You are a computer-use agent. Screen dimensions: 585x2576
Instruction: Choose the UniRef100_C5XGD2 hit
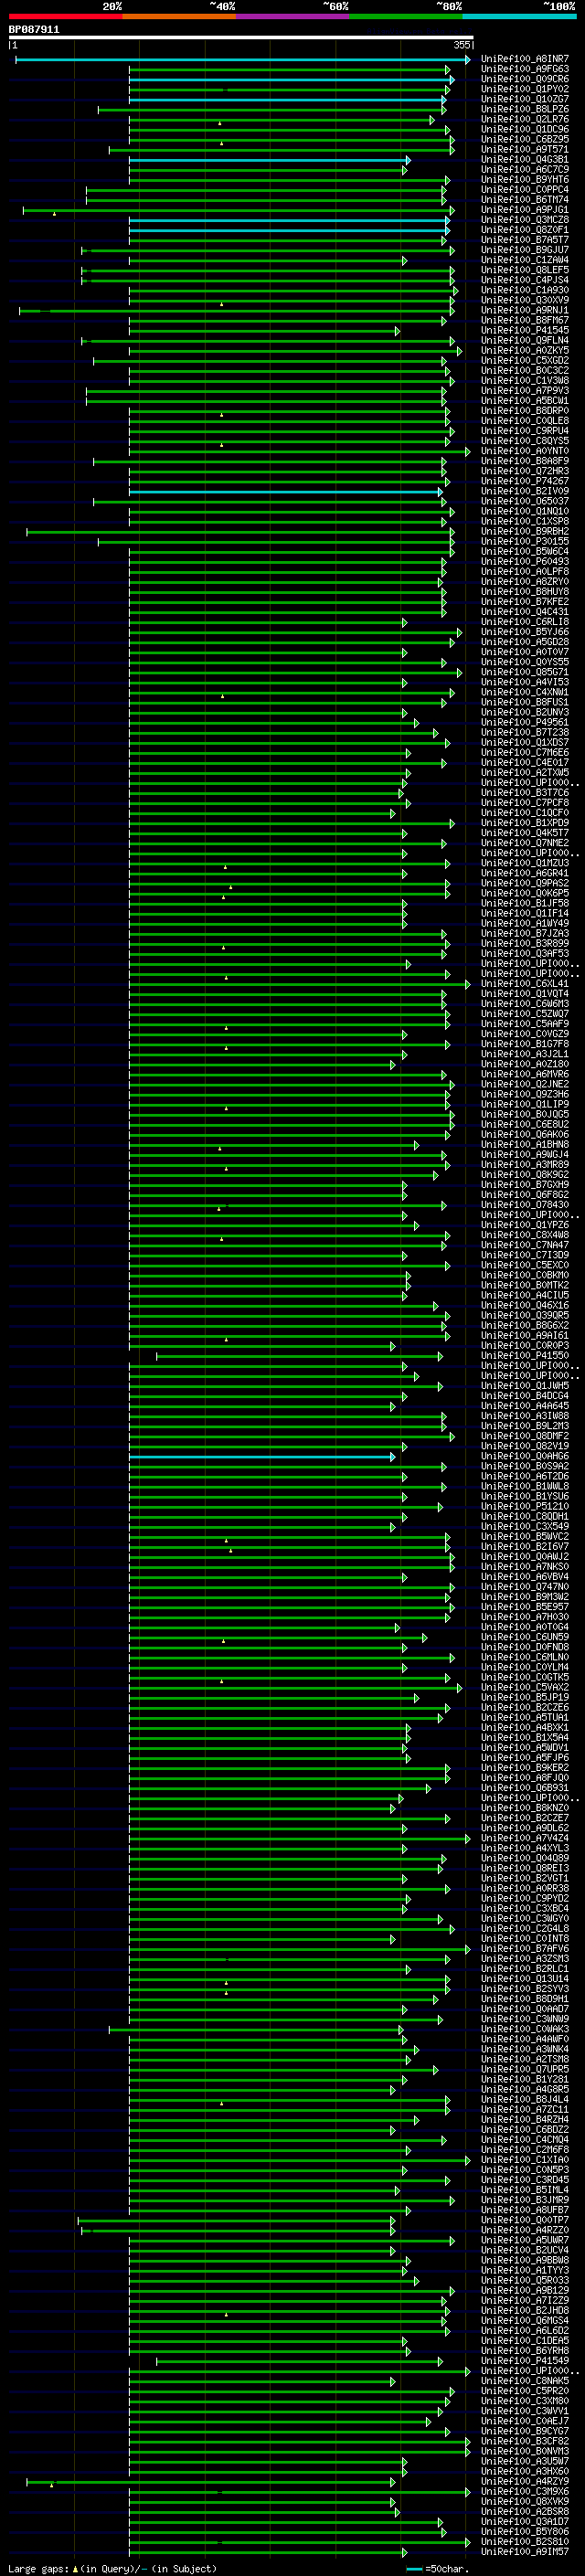click(525, 360)
